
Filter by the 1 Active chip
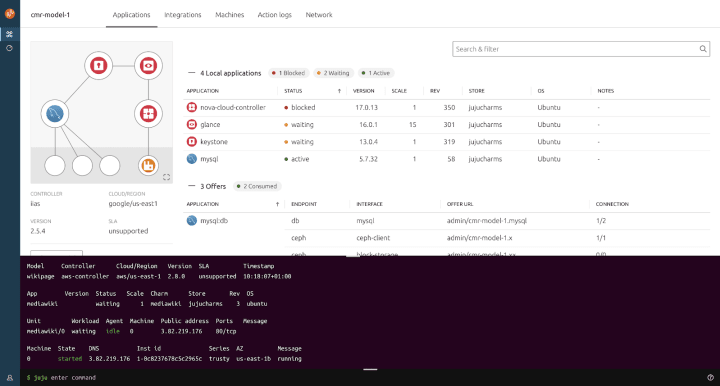click(x=377, y=73)
